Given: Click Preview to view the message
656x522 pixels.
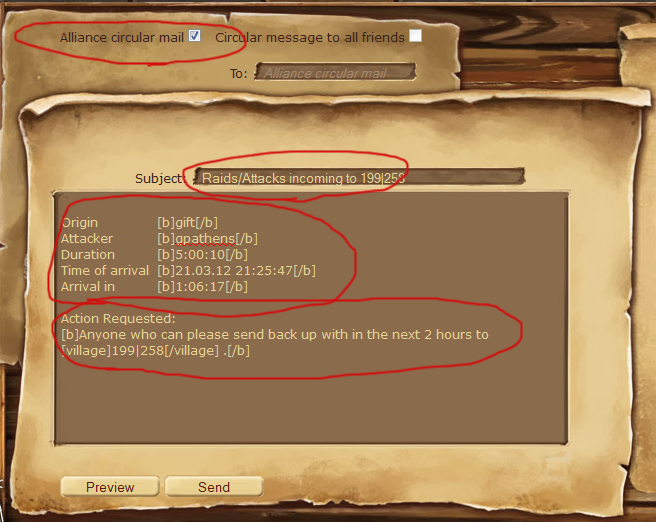Looking at the screenshot, I should [x=110, y=487].
